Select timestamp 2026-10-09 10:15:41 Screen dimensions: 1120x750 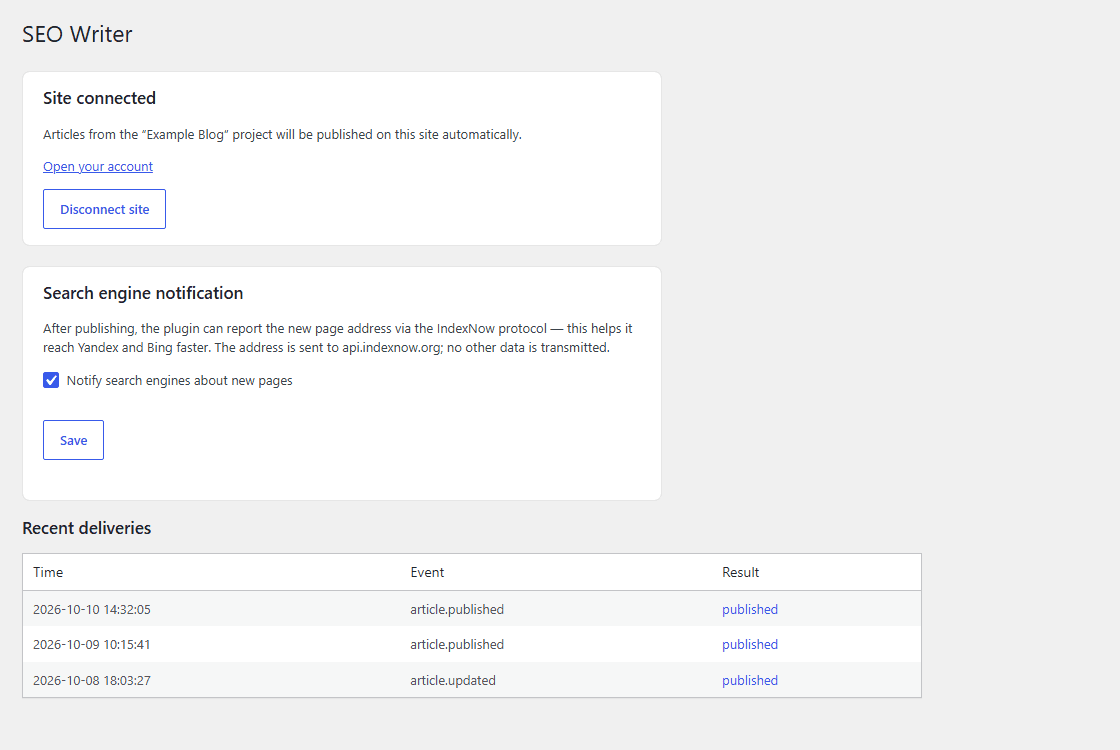coord(91,644)
